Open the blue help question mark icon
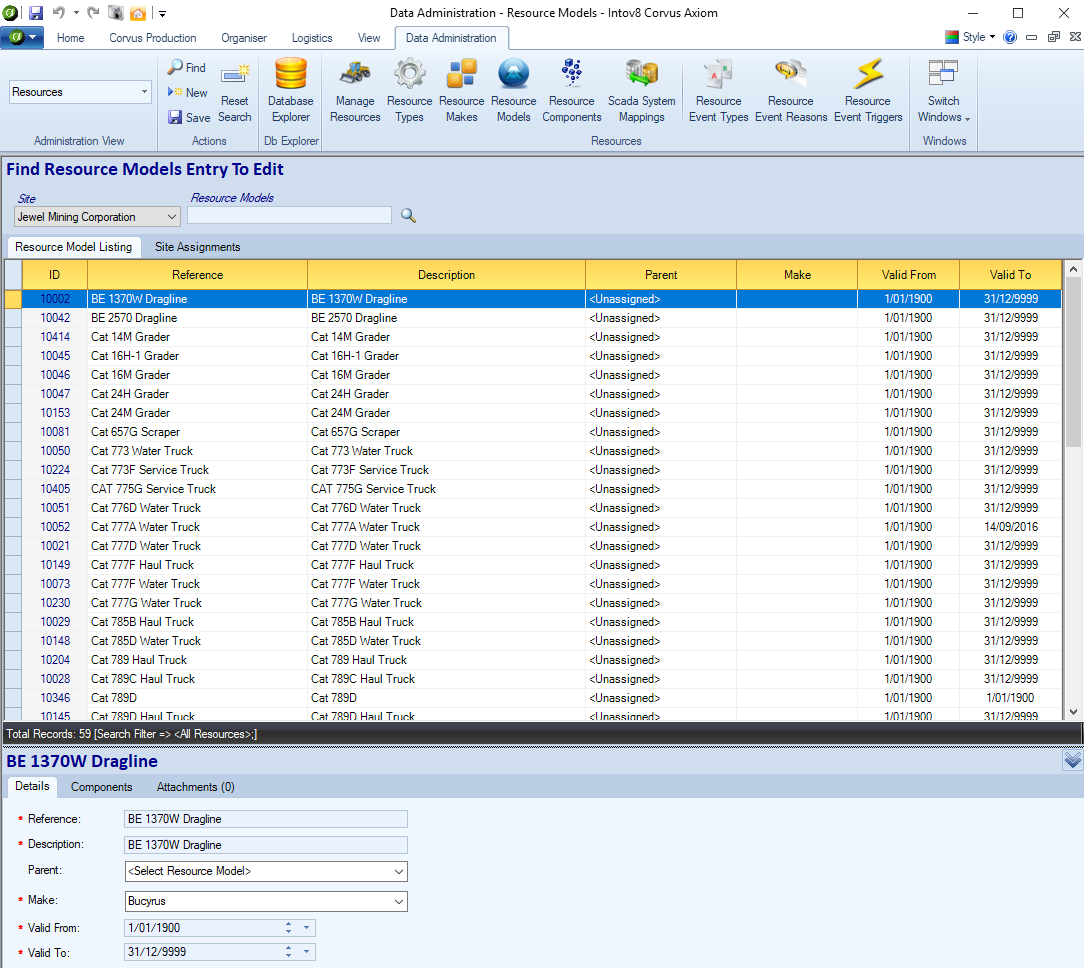 click(x=1010, y=37)
